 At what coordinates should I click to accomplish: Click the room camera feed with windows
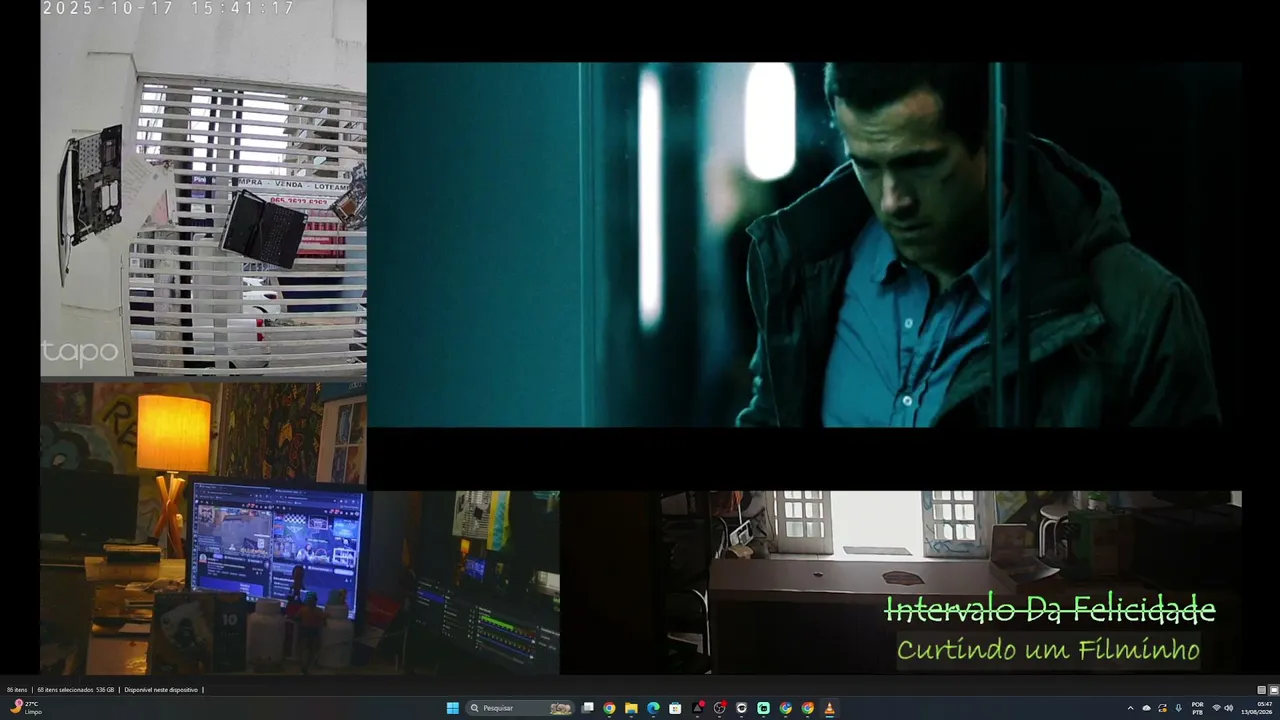[x=950, y=582]
